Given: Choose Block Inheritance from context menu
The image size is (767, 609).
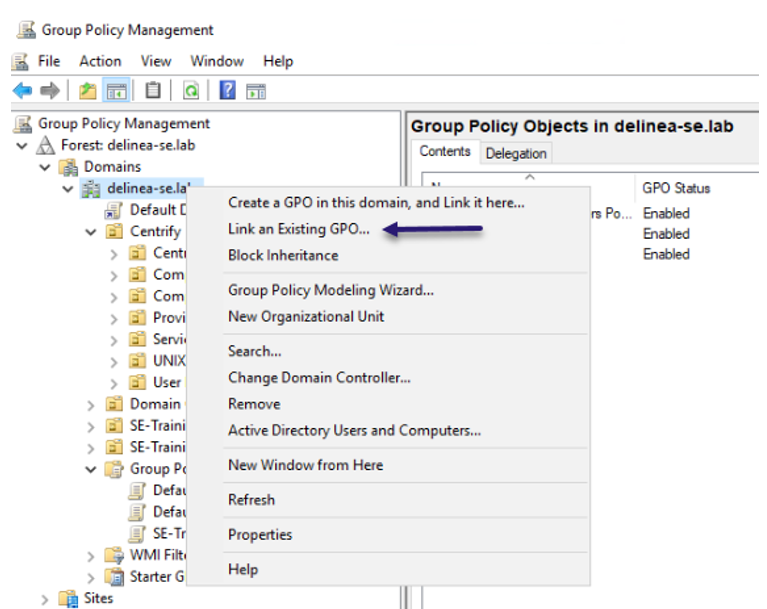Looking at the screenshot, I should pyautogui.click(x=283, y=255).
